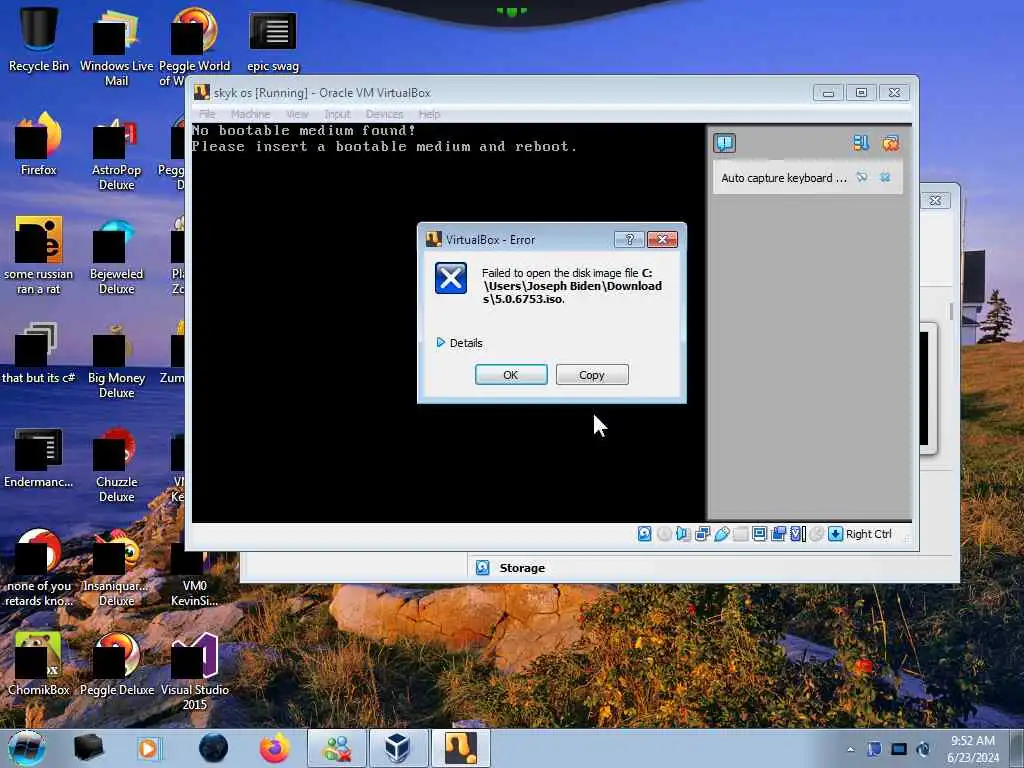
Task: Click the network adapters status icon
Action: click(x=703, y=534)
